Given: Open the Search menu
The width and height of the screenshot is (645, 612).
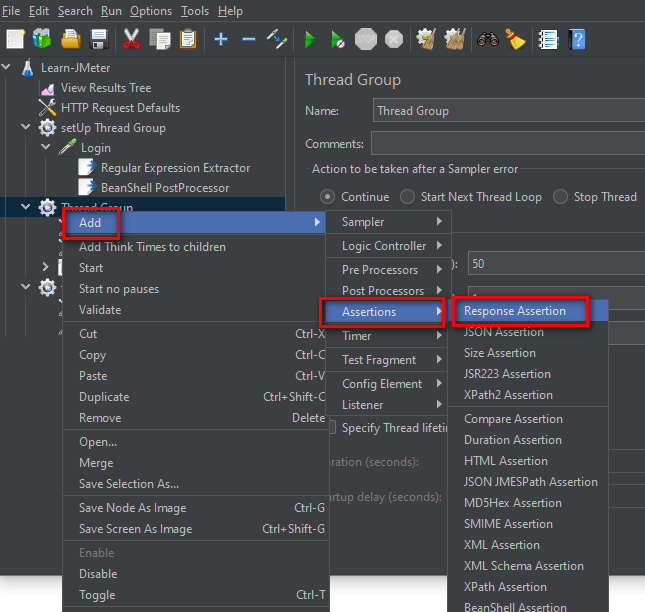Looking at the screenshot, I should click(x=75, y=11).
